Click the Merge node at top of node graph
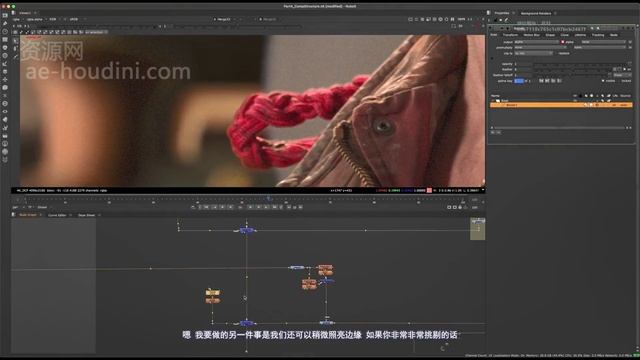 [x=247, y=231]
